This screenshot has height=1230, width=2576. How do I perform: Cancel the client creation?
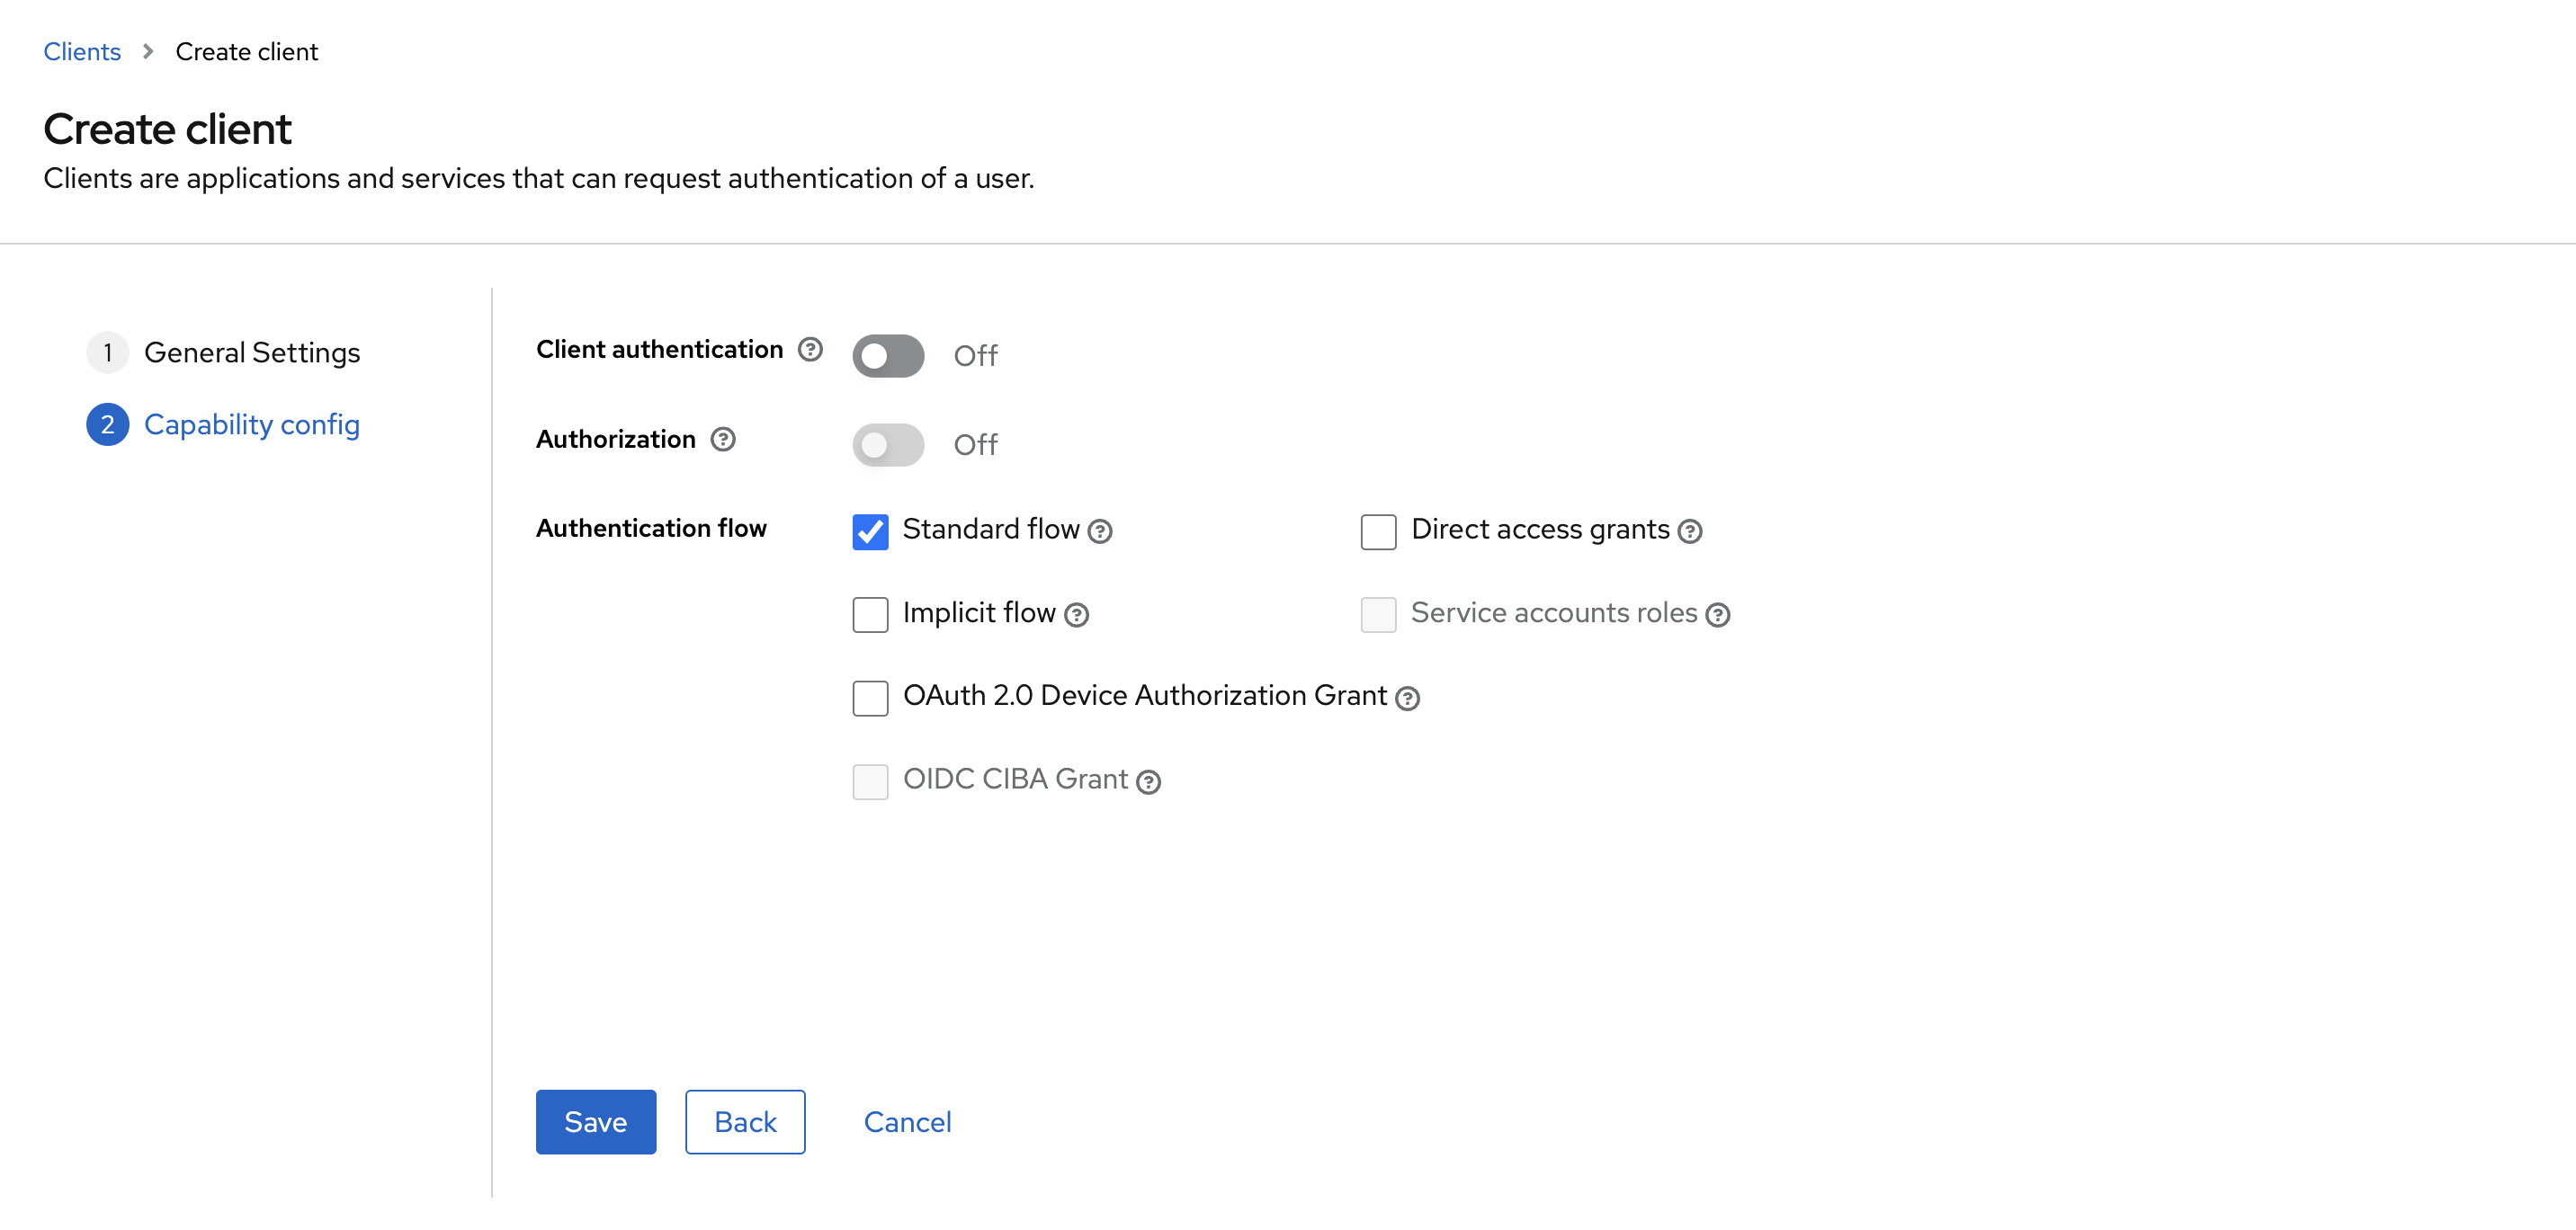point(907,1121)
